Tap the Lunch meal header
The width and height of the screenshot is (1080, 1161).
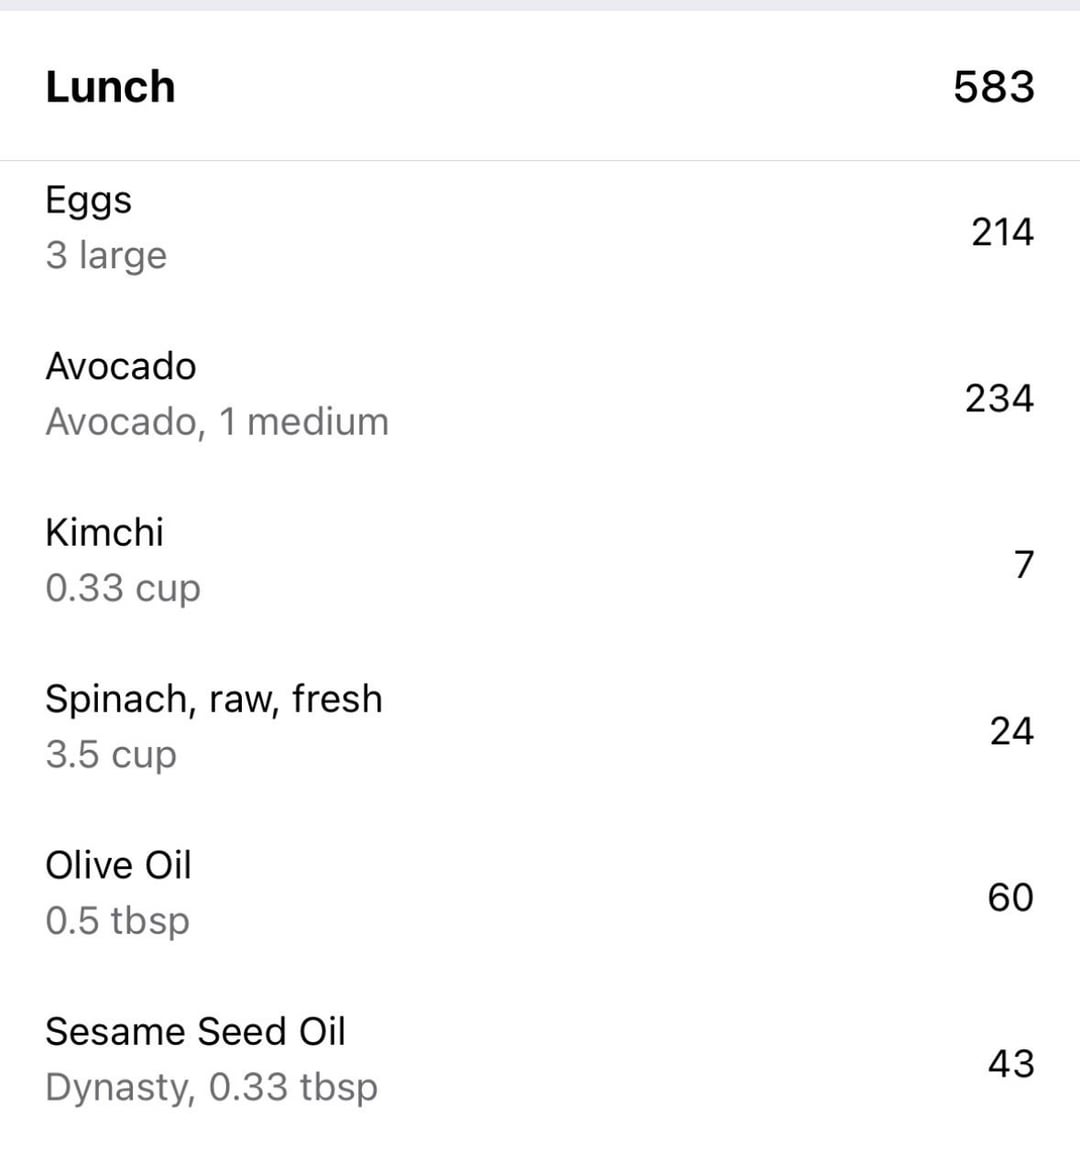(110, 87)
